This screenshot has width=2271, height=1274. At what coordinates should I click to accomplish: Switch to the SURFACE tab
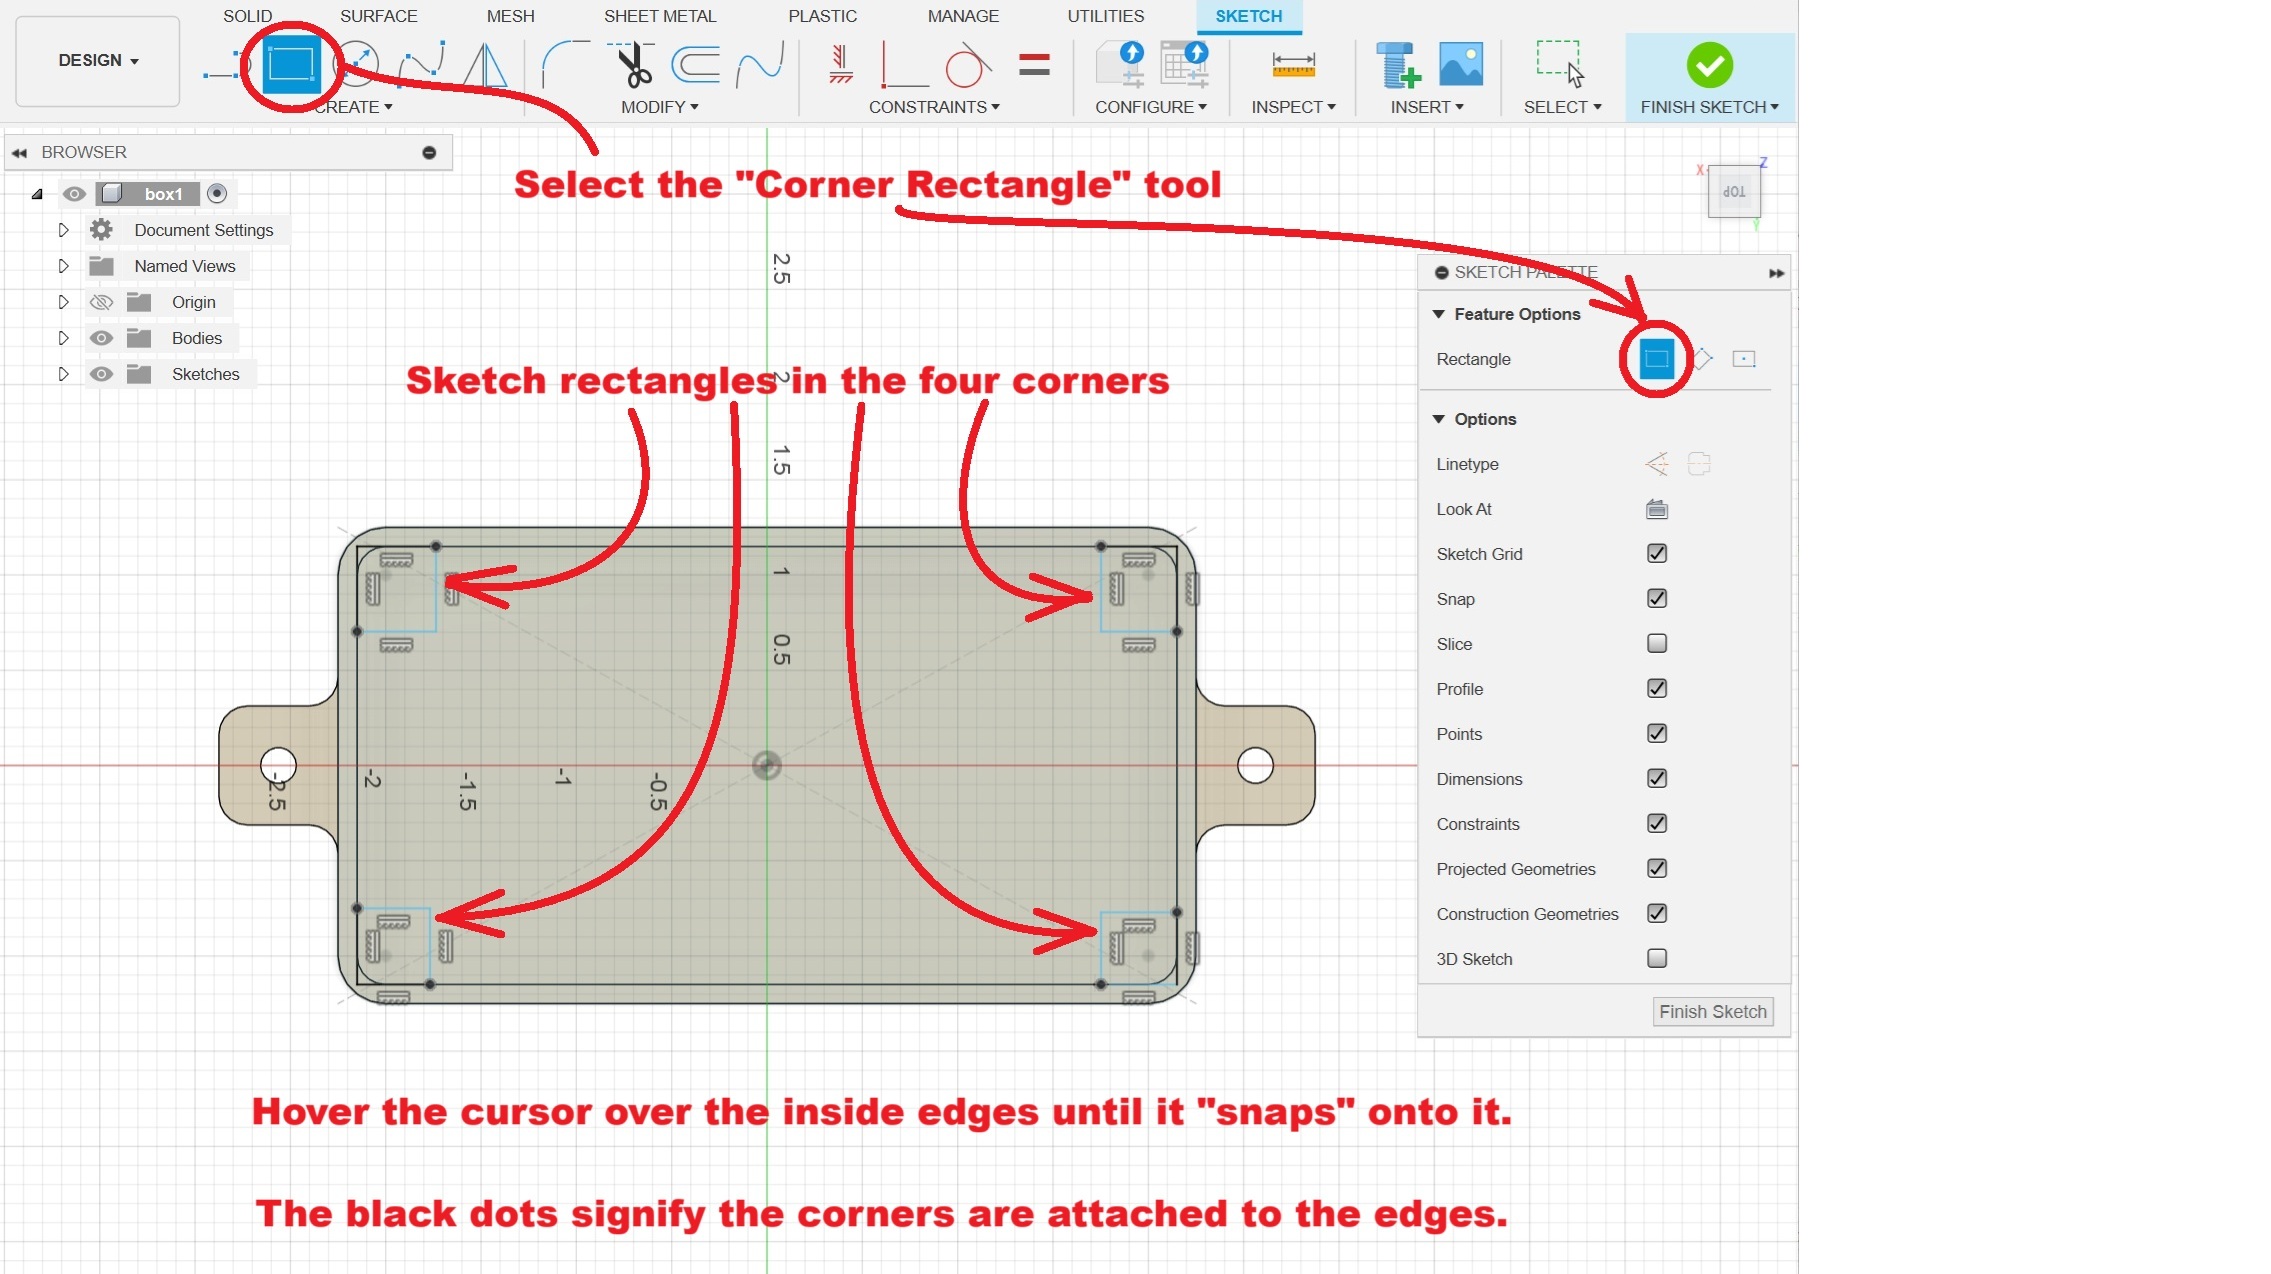378,16
